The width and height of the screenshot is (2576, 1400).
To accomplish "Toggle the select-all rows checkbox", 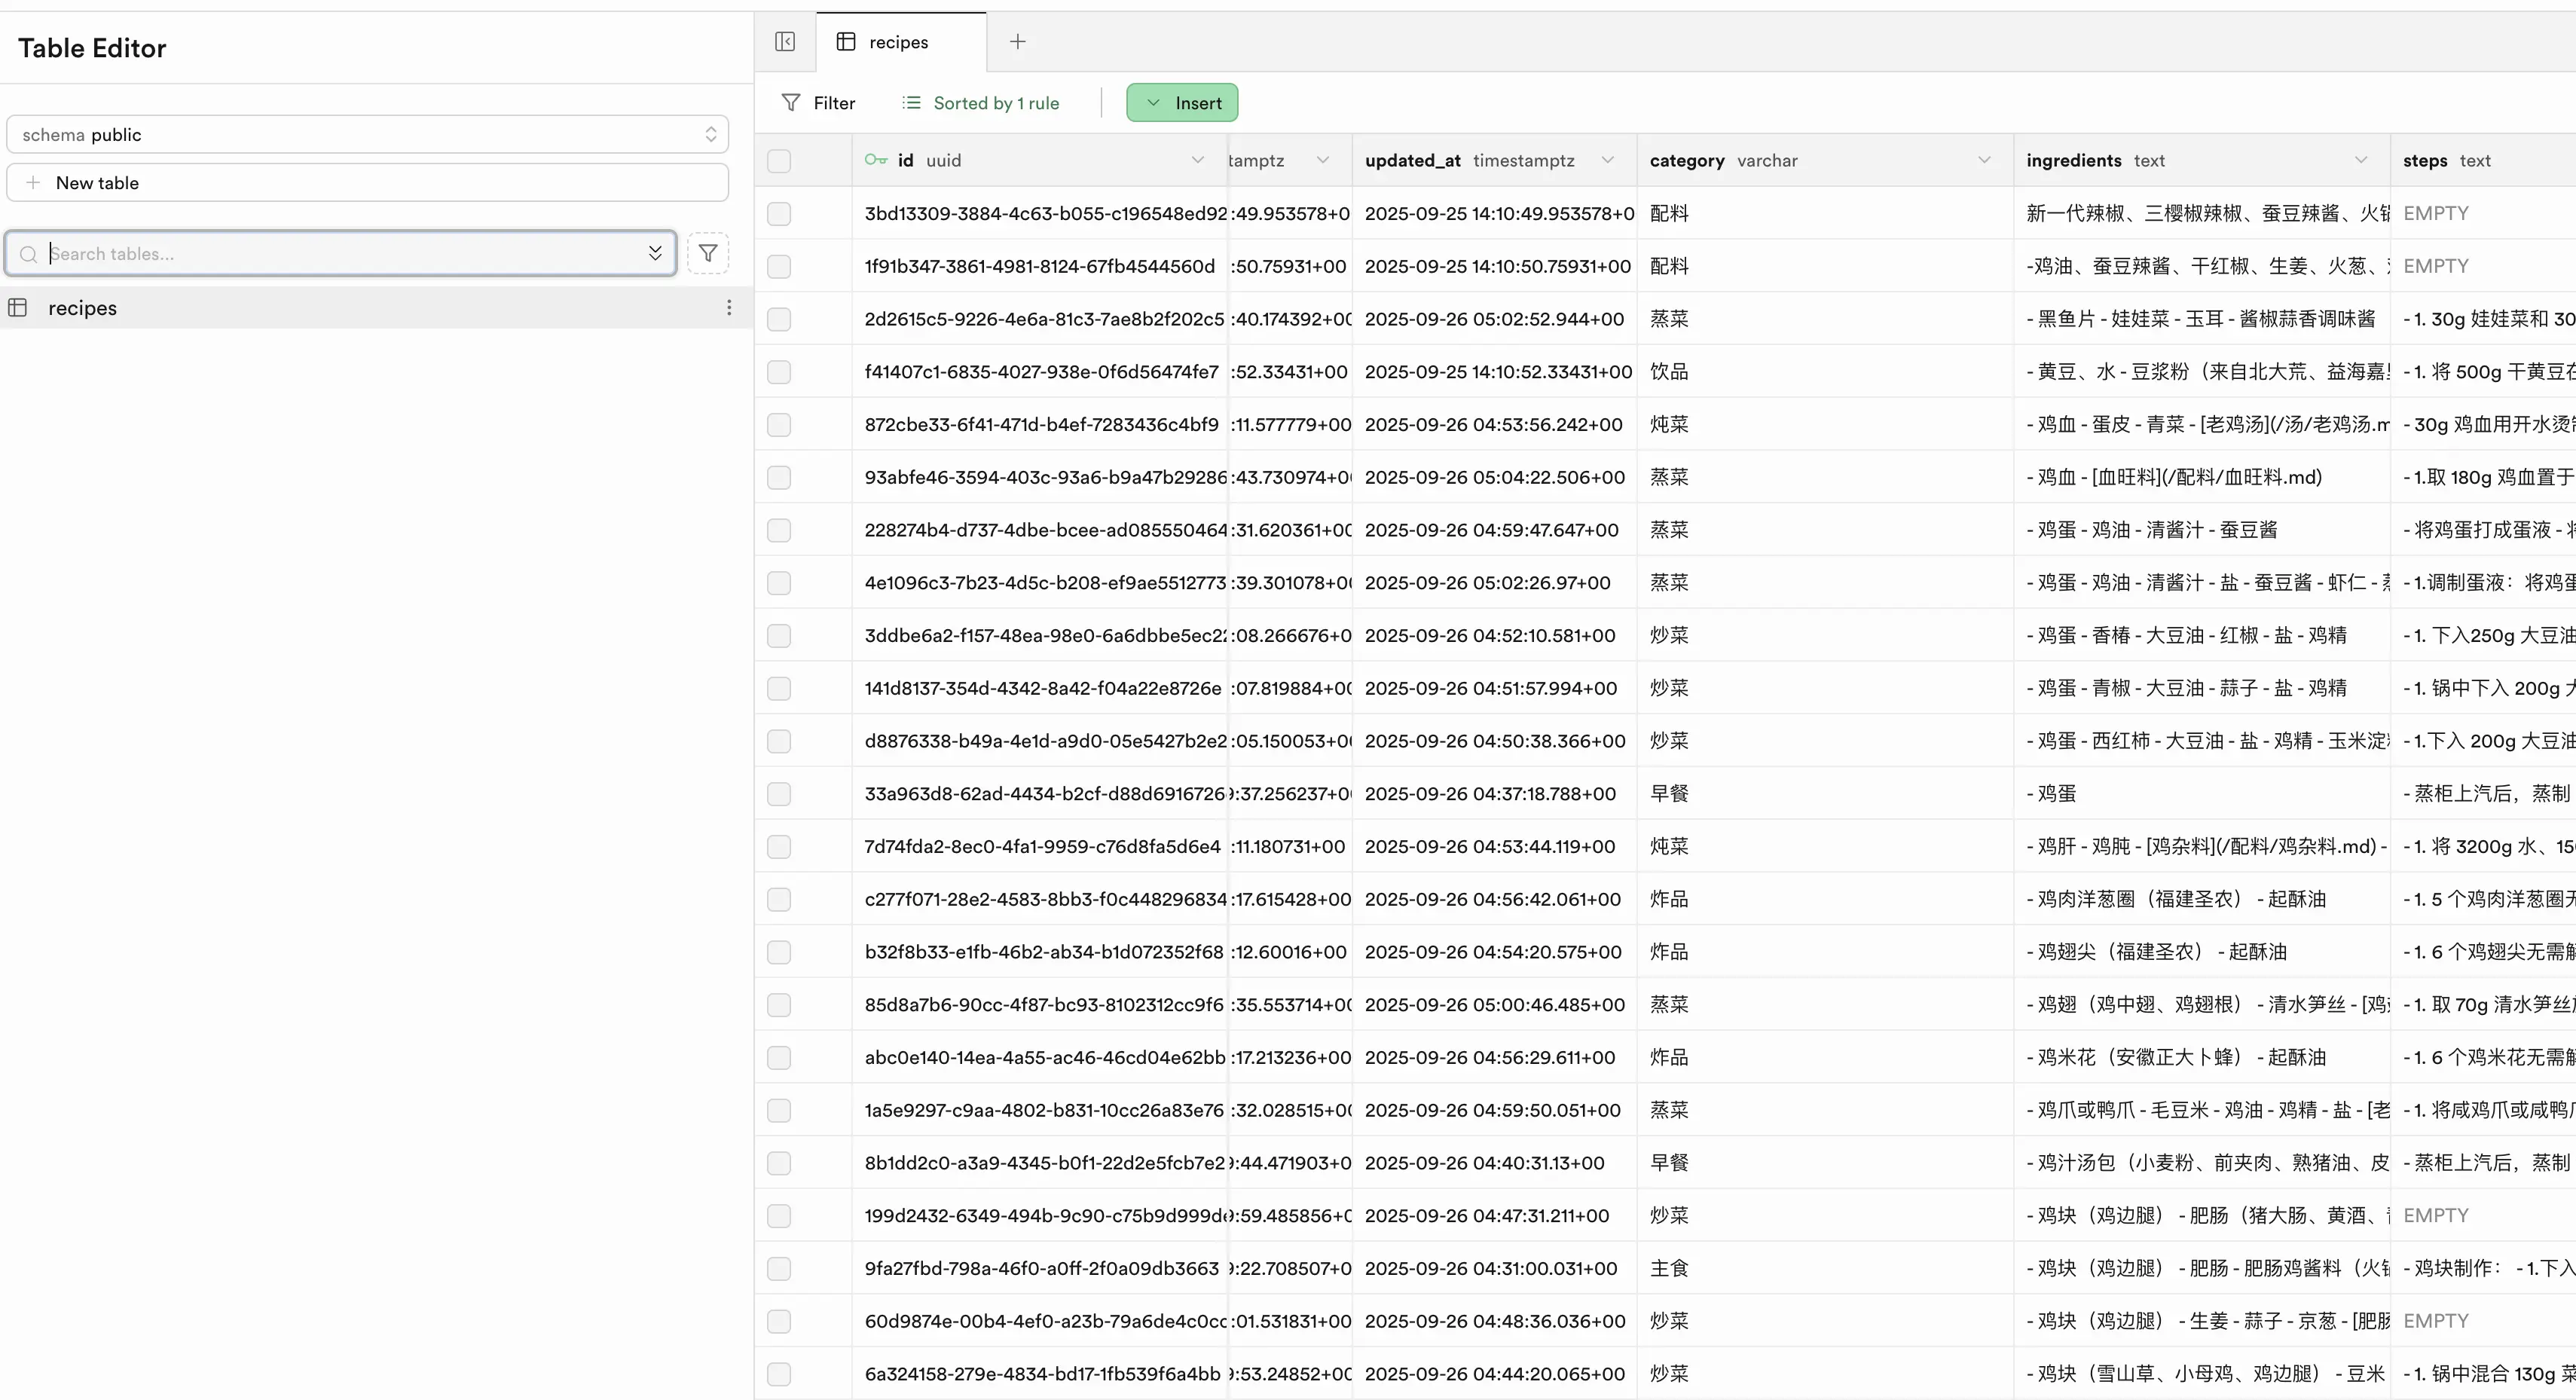I will [779, 161].
